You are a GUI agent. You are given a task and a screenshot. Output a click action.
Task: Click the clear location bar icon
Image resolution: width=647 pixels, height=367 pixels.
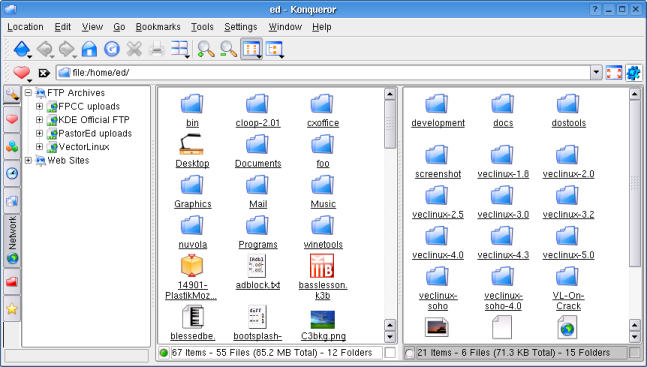(44, 73)
